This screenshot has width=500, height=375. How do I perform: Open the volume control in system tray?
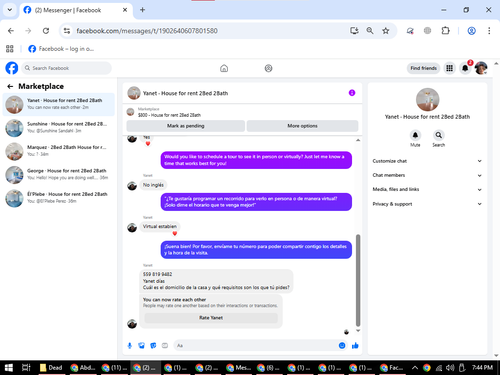pos(450,368)
